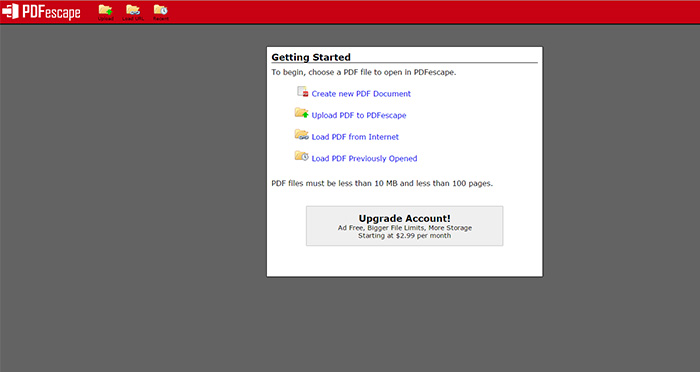Image resolution: width=700 pixels, height=372 pixels.
Task: Follow the Load PDF from Internet link
Action: [x=355, y=137]
